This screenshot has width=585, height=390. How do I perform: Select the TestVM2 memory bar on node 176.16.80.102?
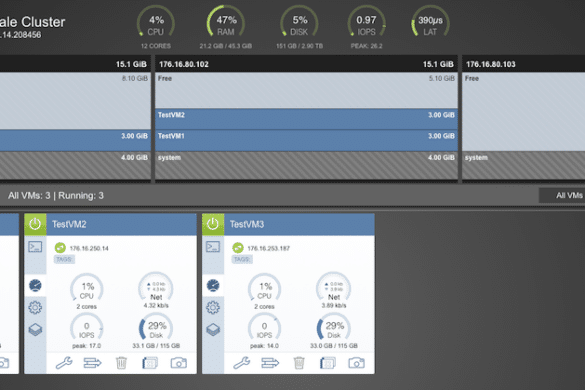tap(306, 119)
